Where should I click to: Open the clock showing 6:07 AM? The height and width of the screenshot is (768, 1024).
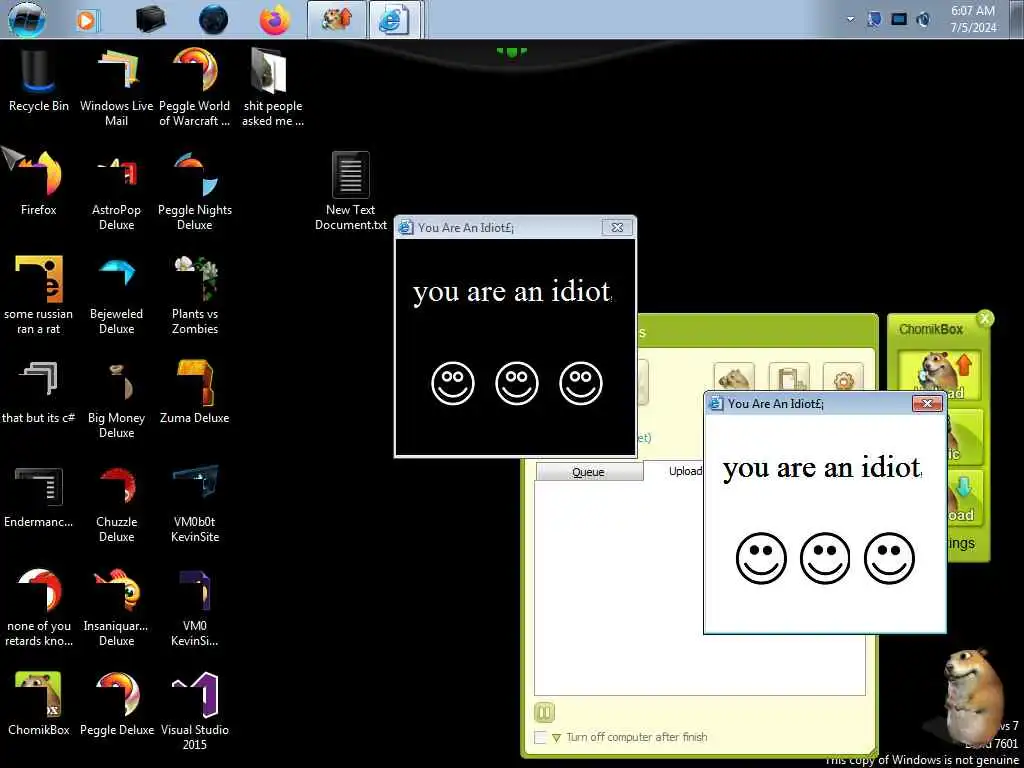pos(973,20)
